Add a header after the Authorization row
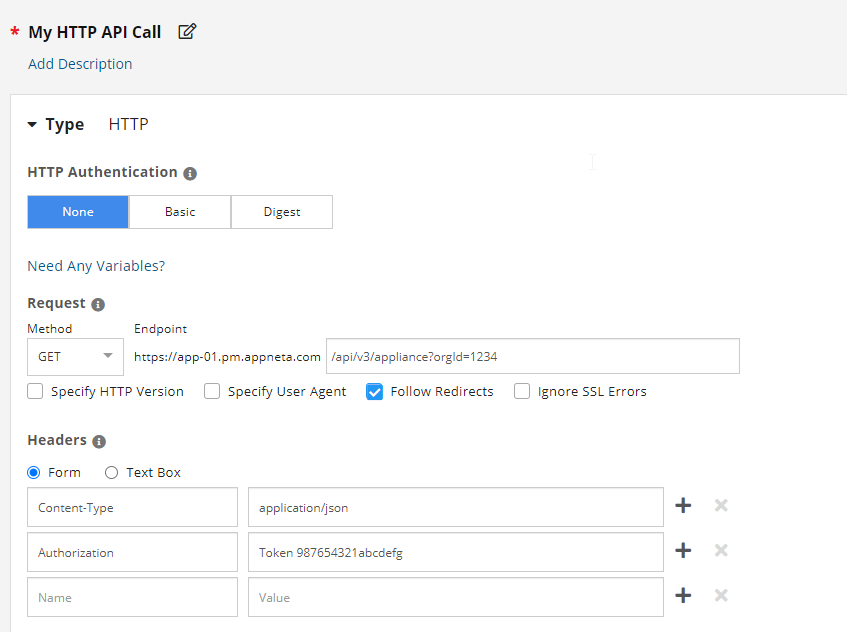This screenshot has height=632, width=847. pyautogui.click(x=683, y=551)
